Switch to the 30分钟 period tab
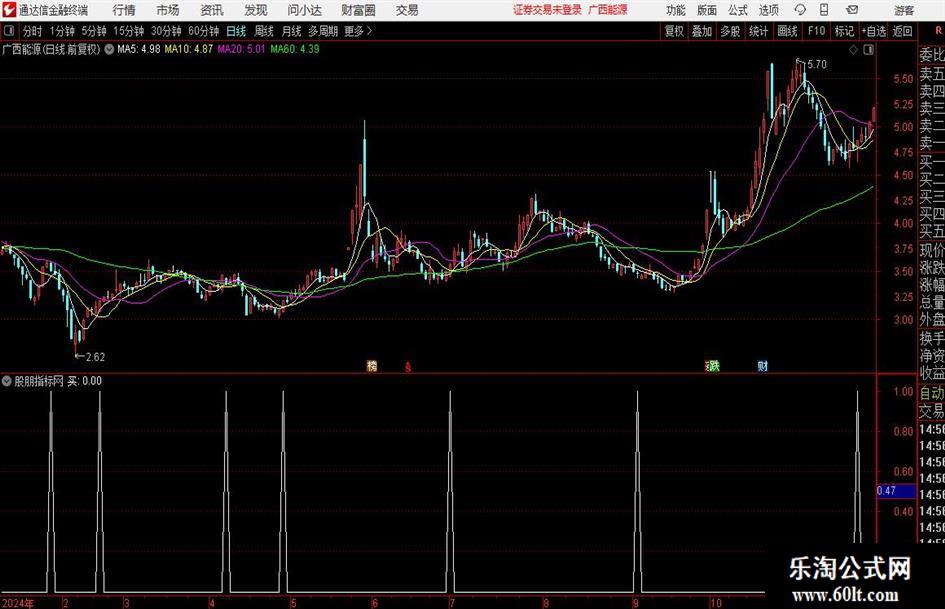The height and width of the screenshot is (609, 945). click(x=166, y=31)
